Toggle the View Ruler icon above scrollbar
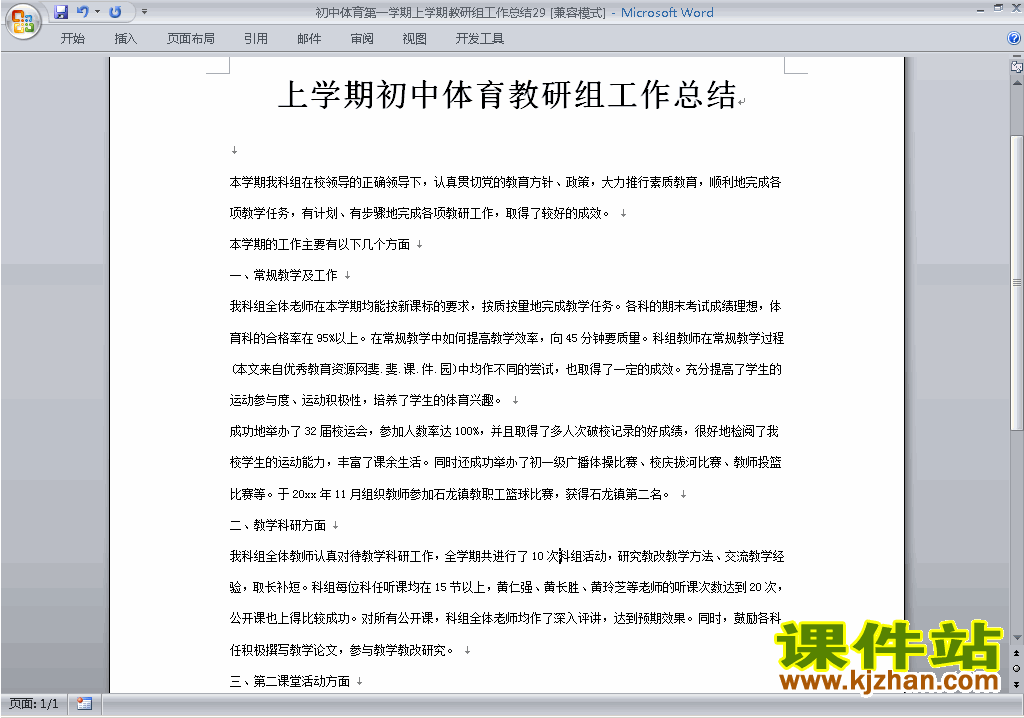Image resolution: width=1024 pixels, height=718 pixels. pyautogui.click(x=1016, y=66)
